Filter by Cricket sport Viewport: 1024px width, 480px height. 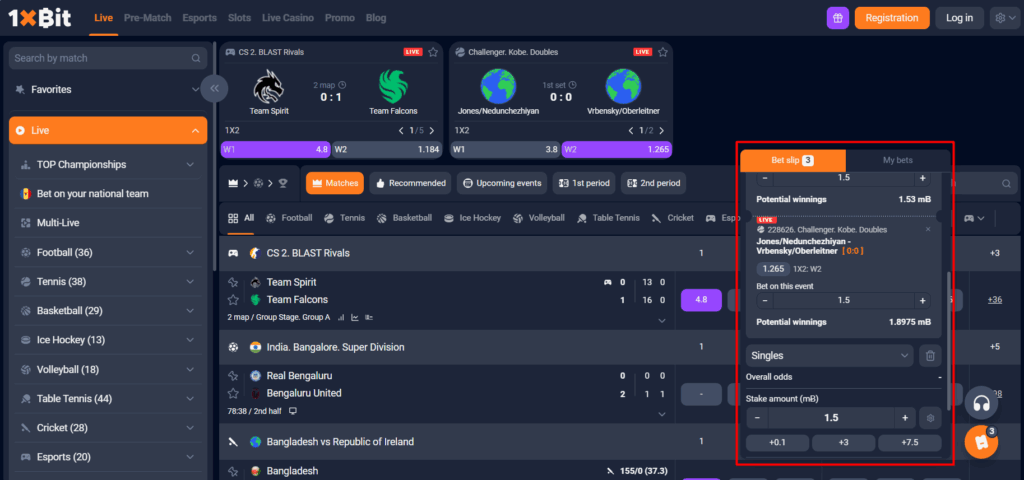673,218
